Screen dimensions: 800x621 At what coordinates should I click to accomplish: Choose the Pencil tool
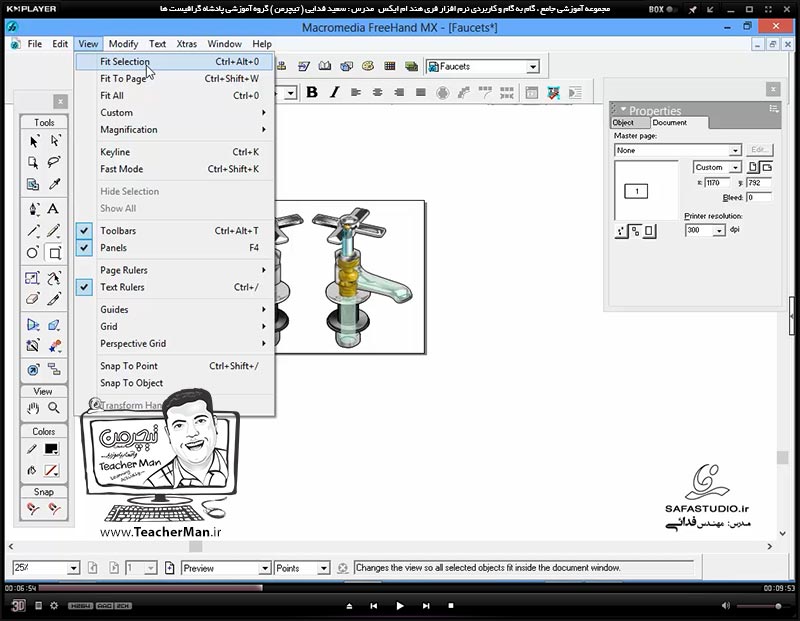pos(54,231)
